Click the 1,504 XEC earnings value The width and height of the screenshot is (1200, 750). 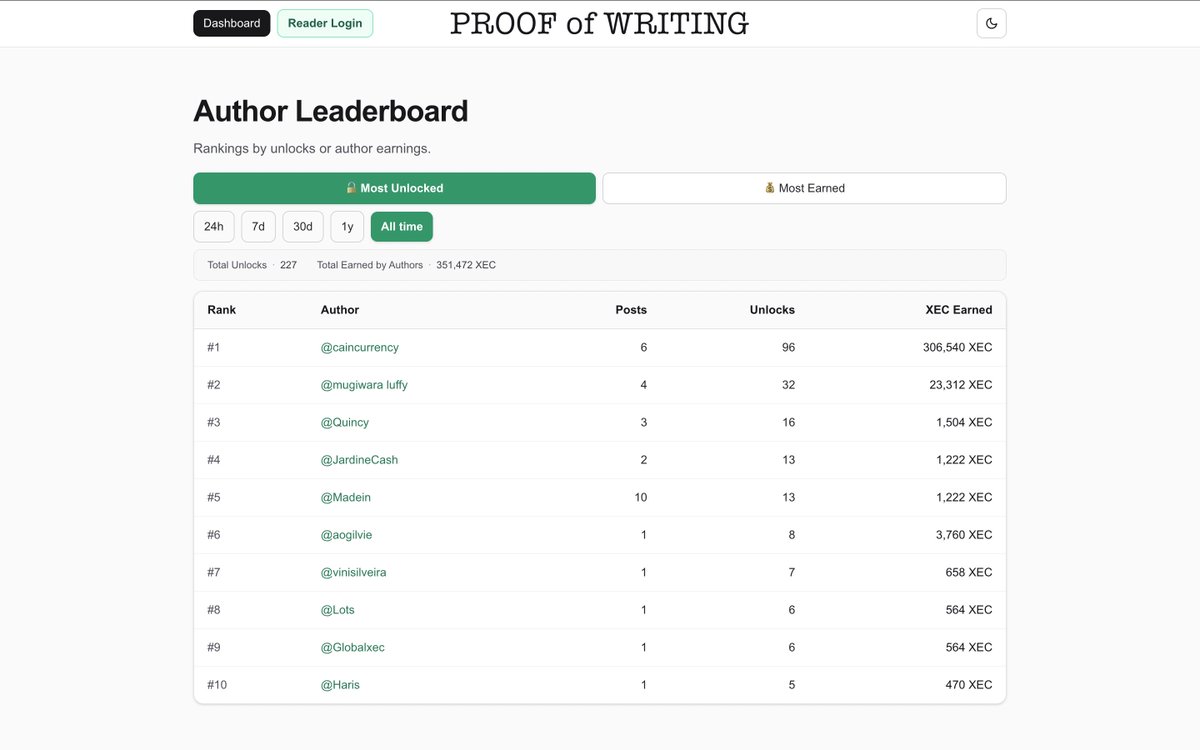[964, 422]
